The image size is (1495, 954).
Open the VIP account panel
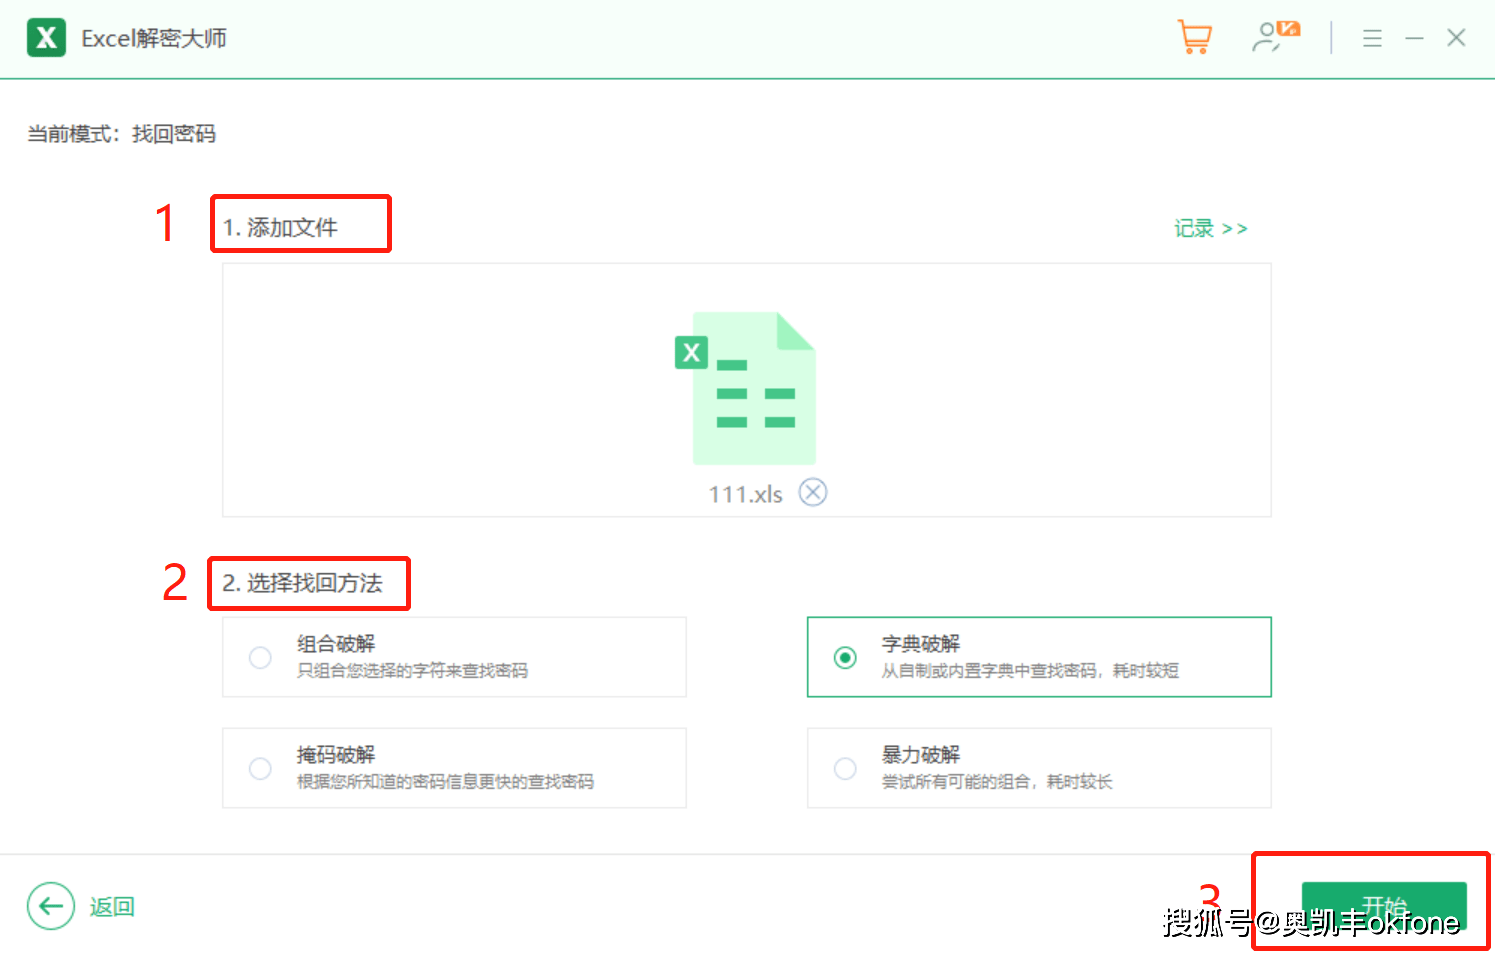pyautogui.click(x=1273, y=37)
